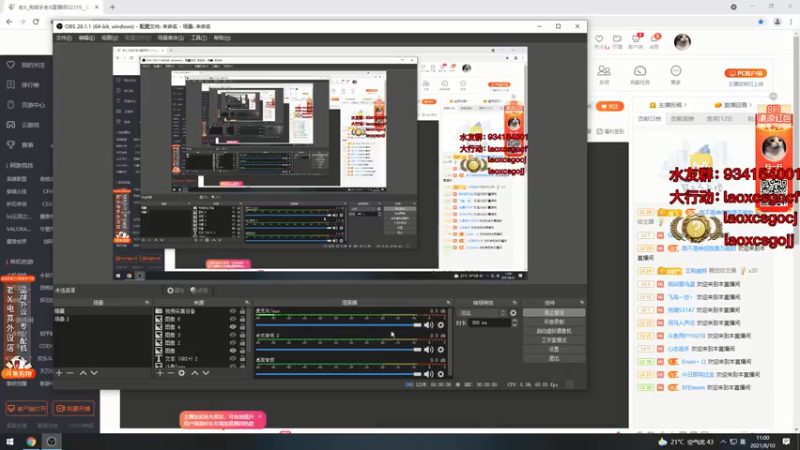Open 帮助 menu in OBS
Screen dimensions: 800x450
coord(222,38)
